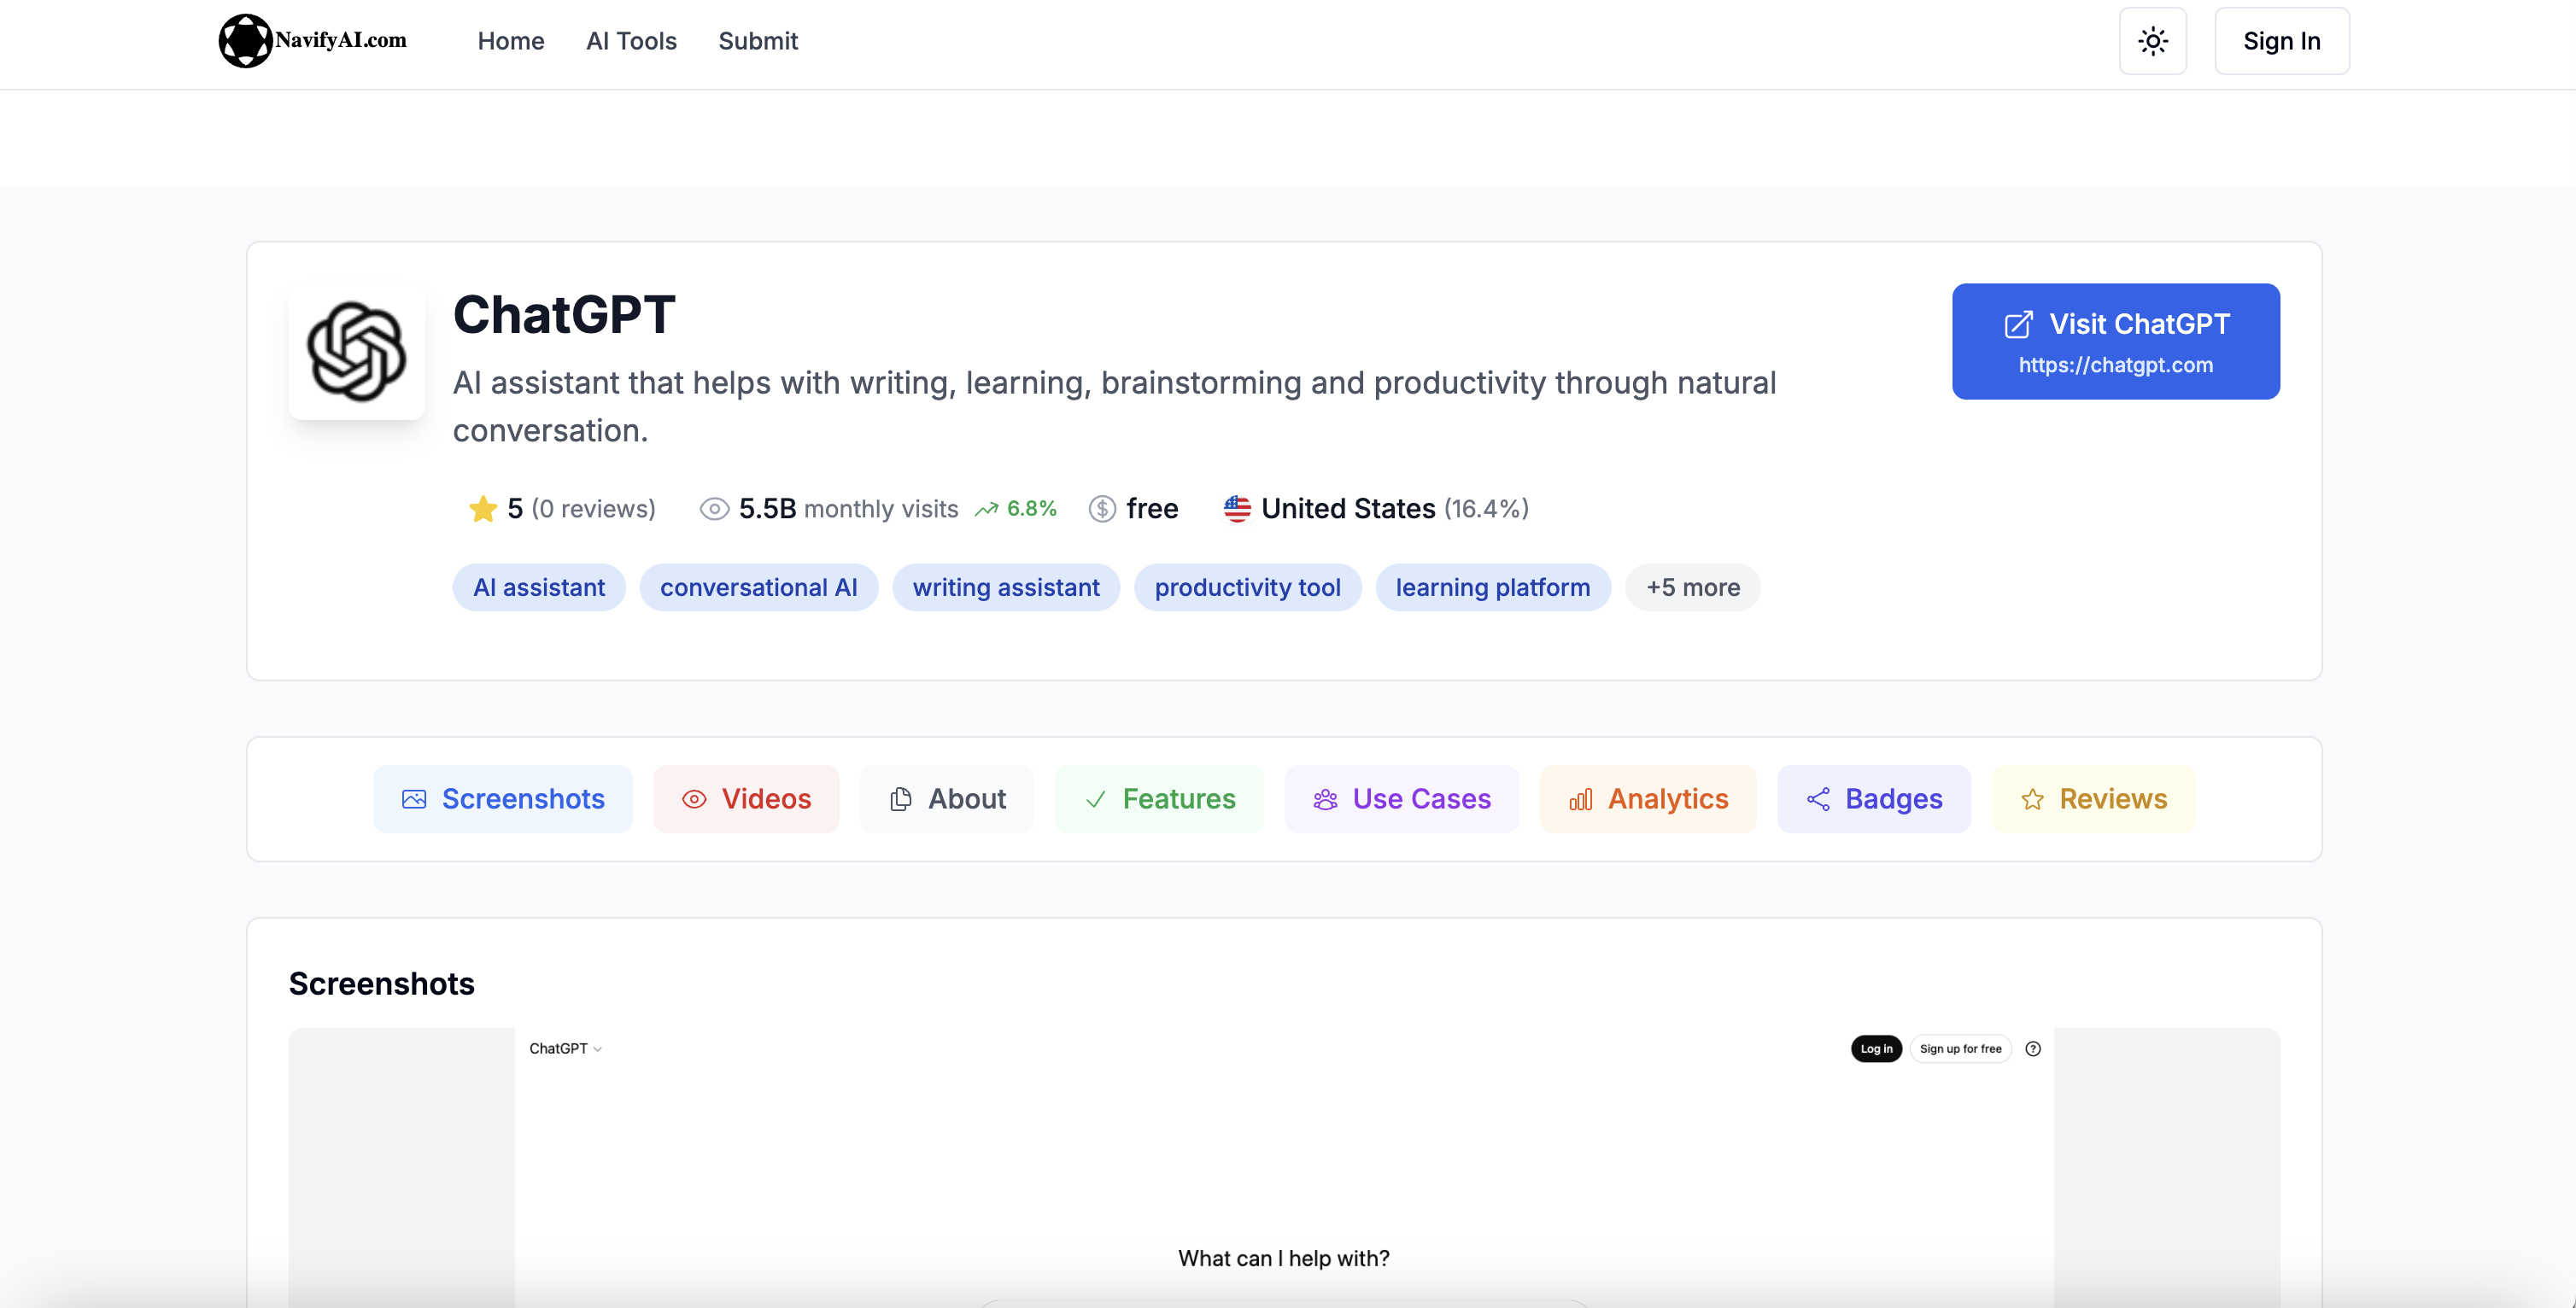Screen dimensions: 2576x1308
Task: Open the ChatGPT screenshot thumbnail
Action: pyautogui.click(x=1284, y=1167)
